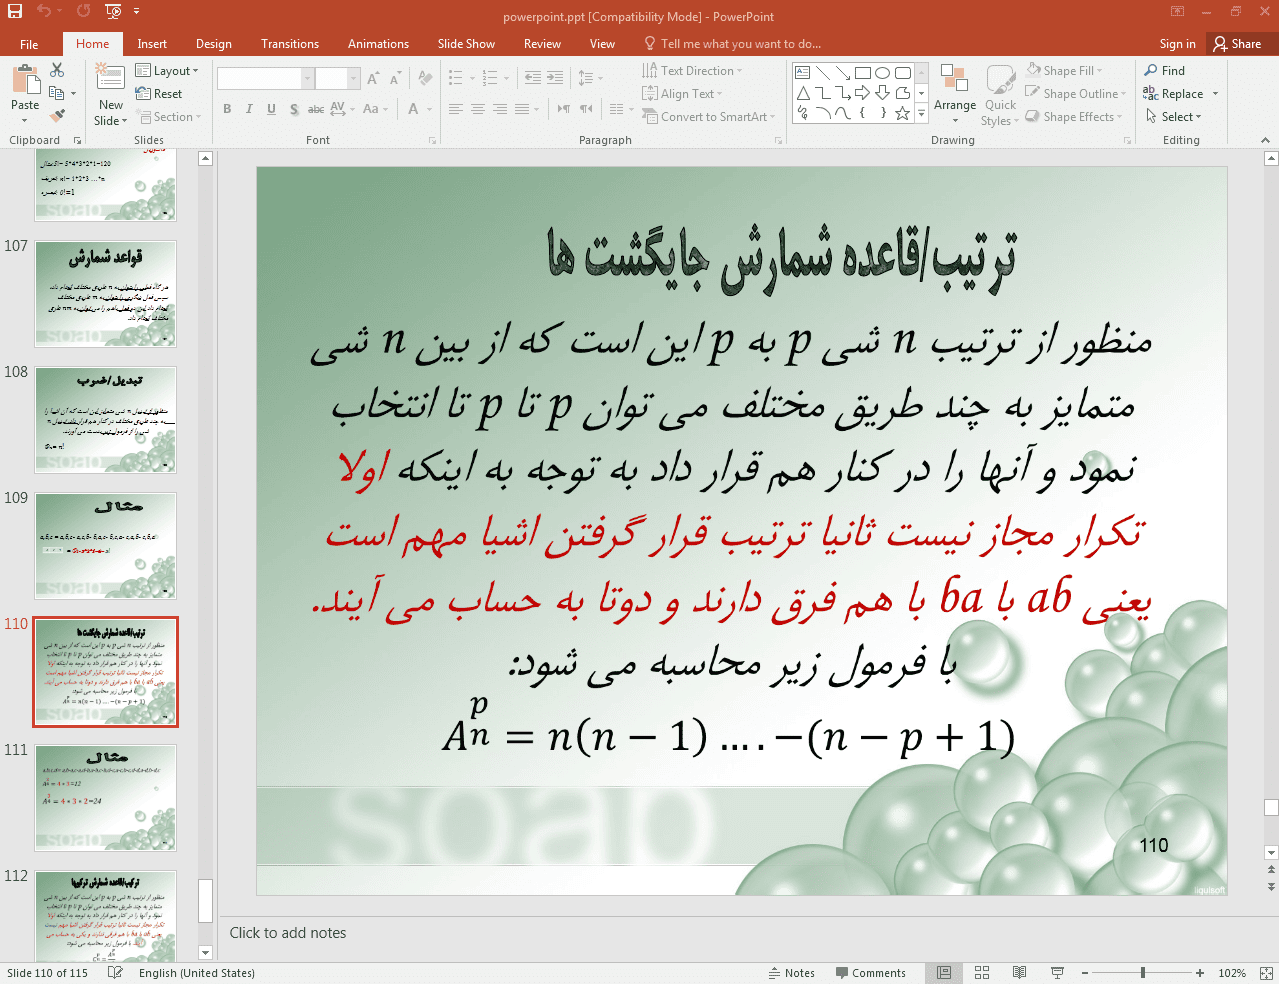Screen dimensions: 1279x984
Task: Click Reset slide button
Action: [x=159, y=94]
